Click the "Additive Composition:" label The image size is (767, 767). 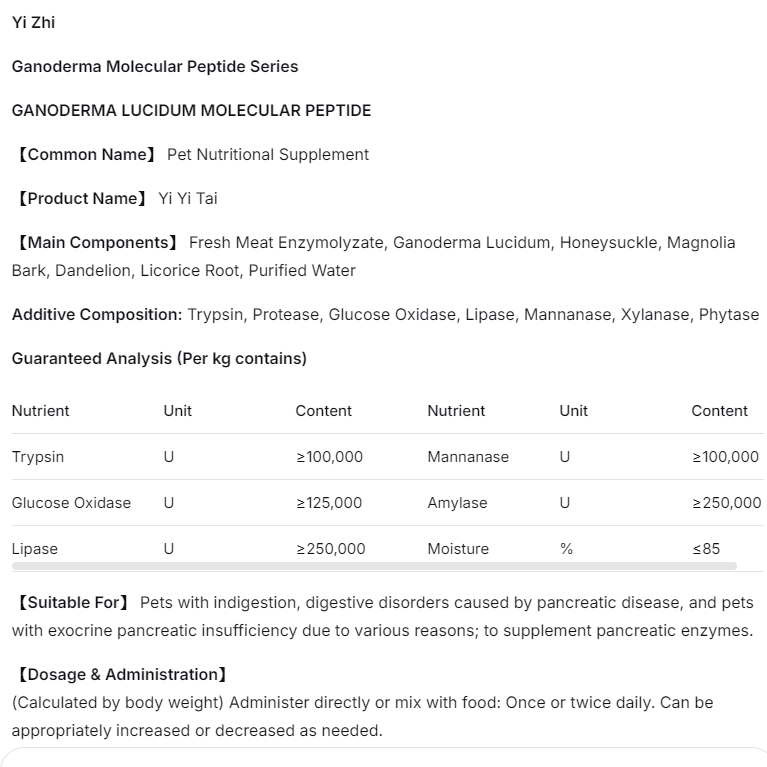[97, 314]
